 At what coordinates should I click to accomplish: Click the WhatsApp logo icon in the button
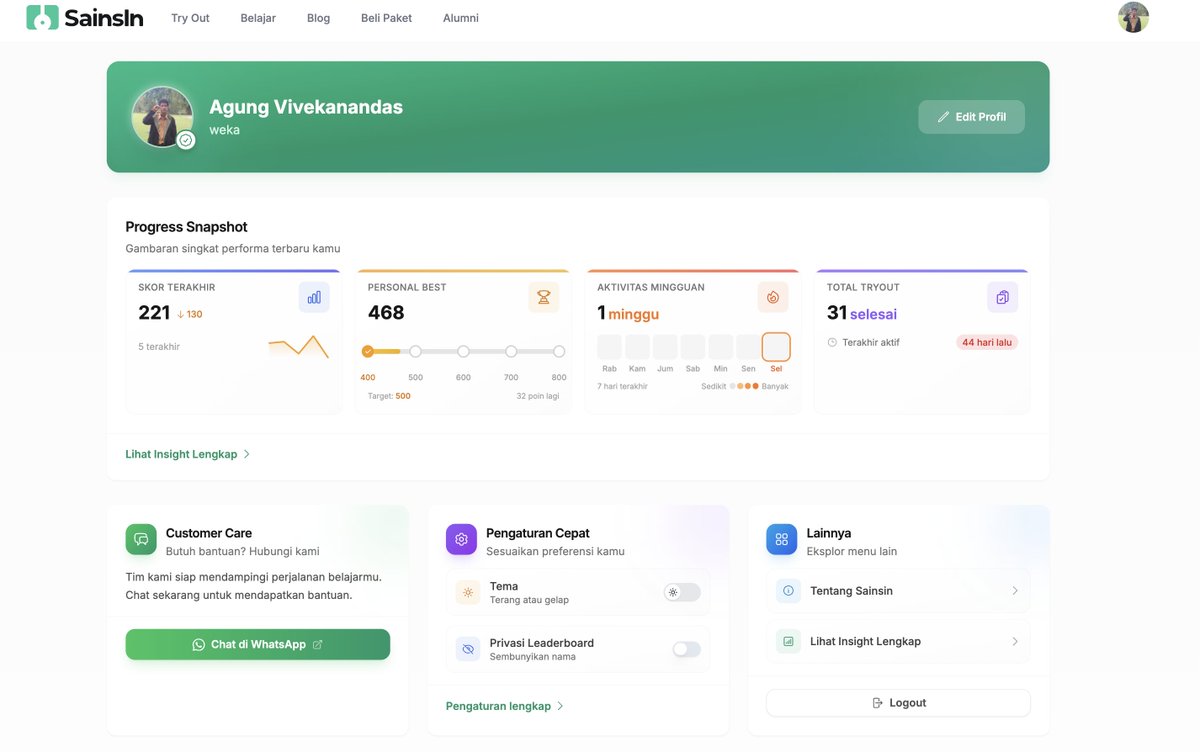click(198, 645)
